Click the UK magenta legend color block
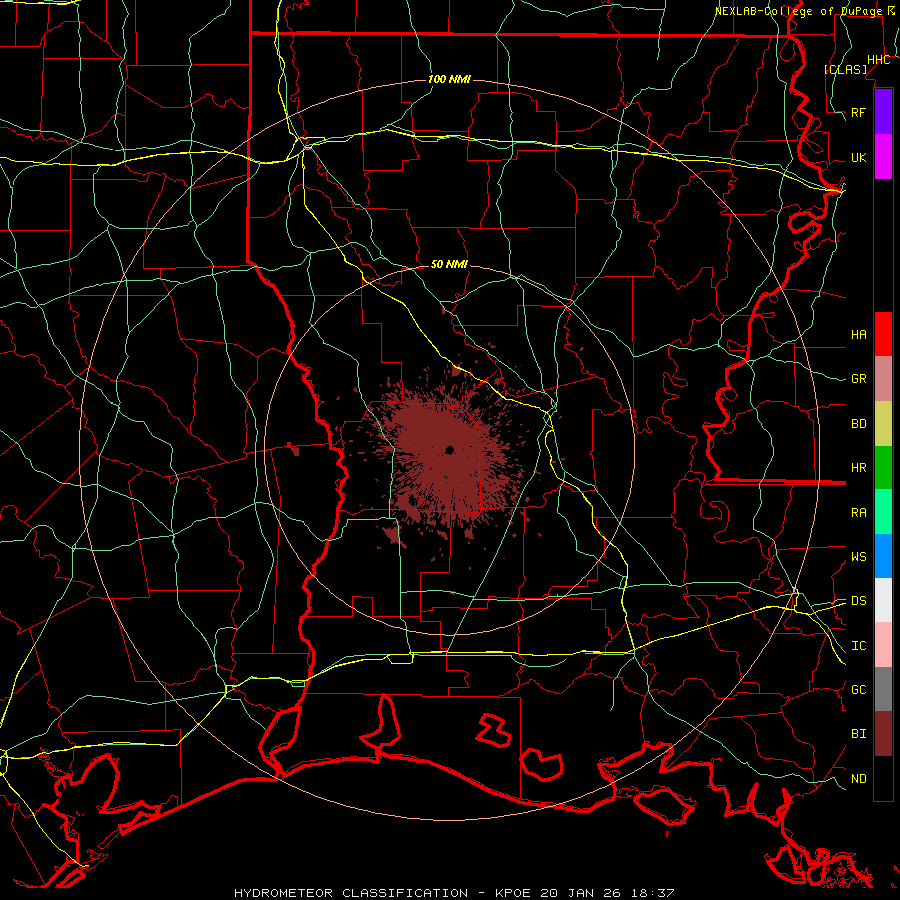Viewport: 900px width, 900px height. tap(883, 157)
